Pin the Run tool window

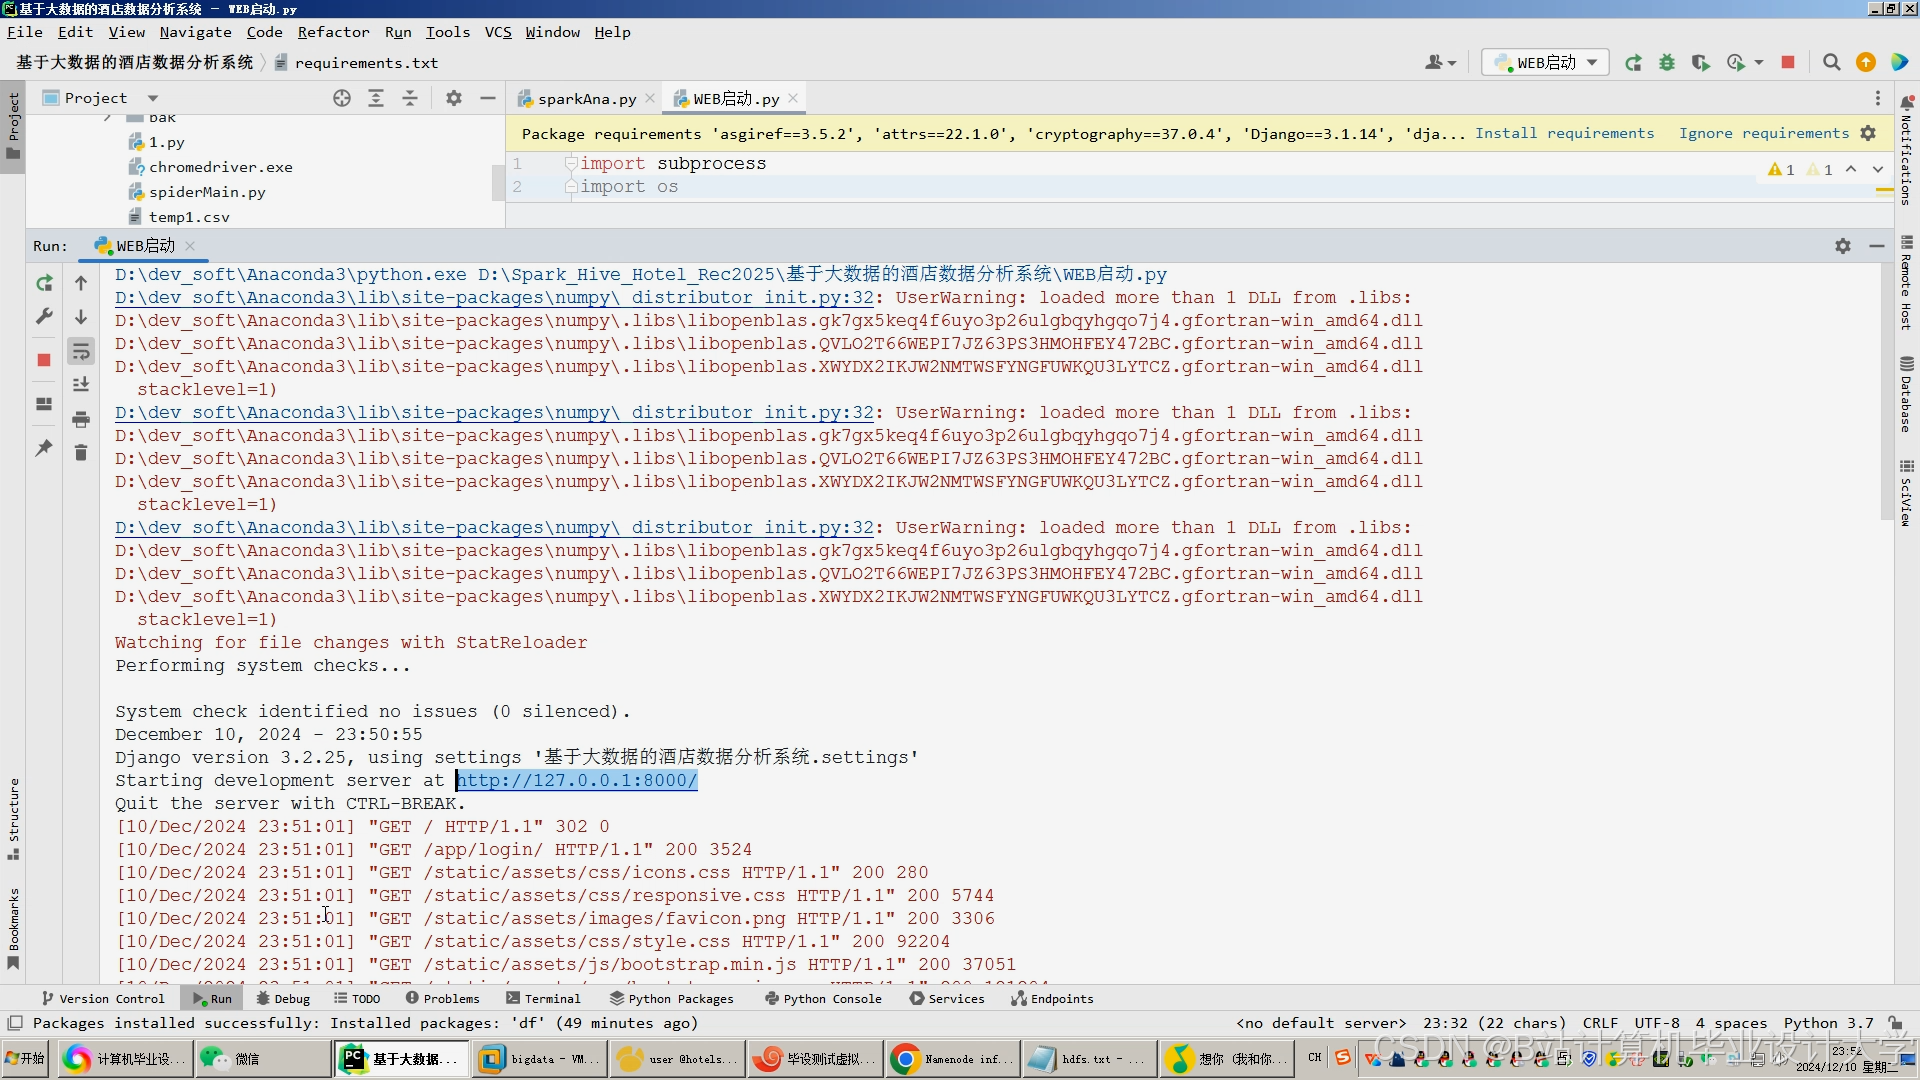[x=44, y=449]
